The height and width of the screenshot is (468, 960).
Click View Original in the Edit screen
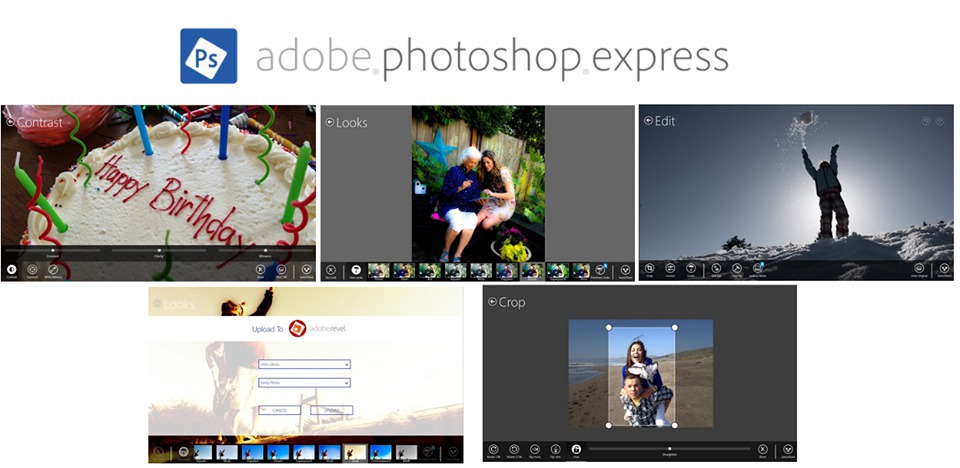[919, 268]
